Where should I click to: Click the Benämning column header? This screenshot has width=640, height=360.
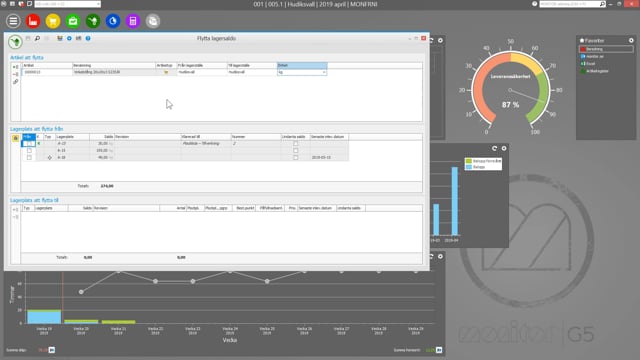click(114, 65)
